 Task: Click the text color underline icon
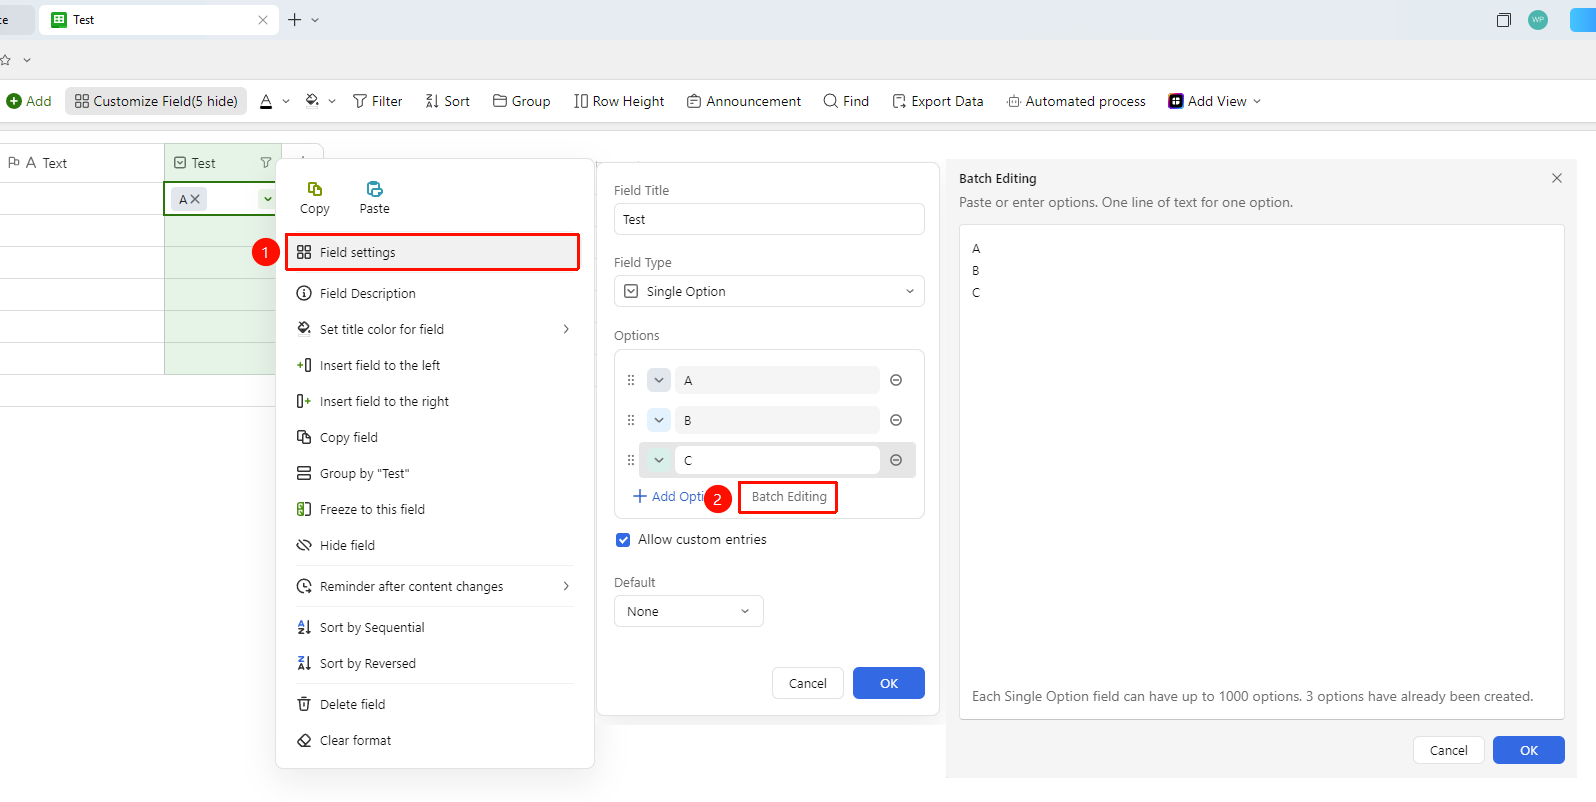[x=266, y=101]
